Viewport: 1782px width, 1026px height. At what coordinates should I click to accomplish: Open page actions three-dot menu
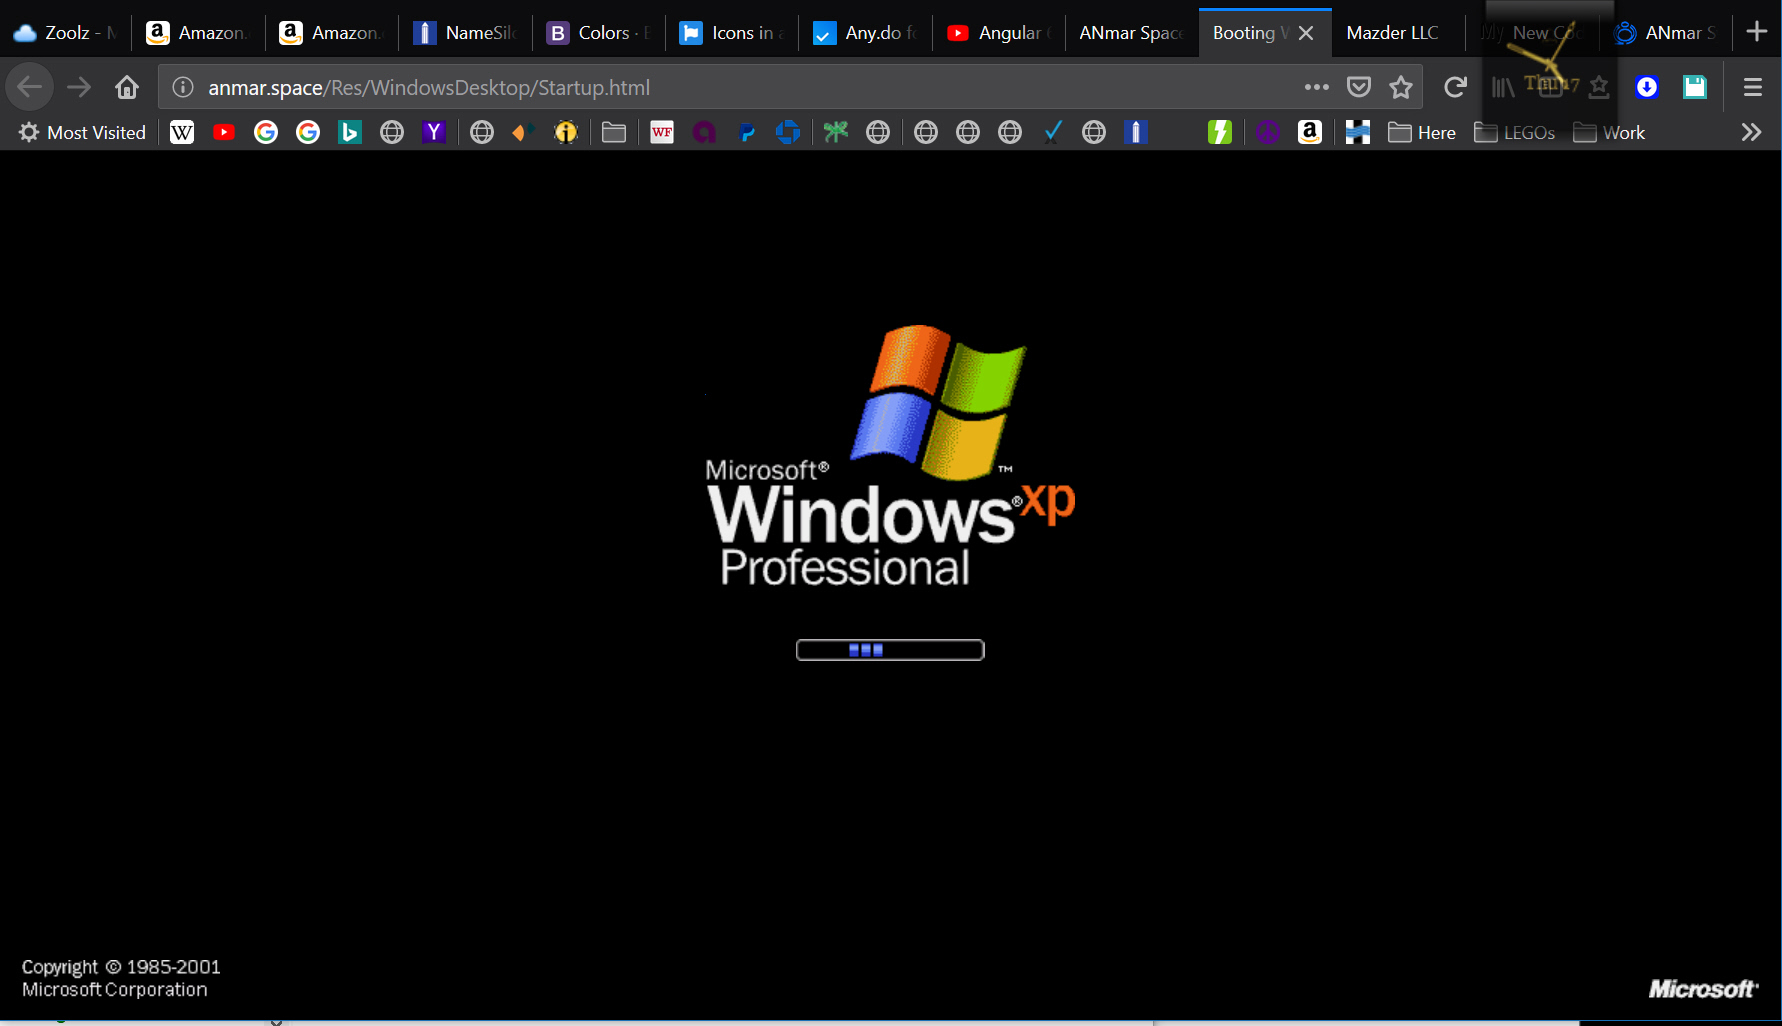pyautogui.click(x=1316, y=88)
